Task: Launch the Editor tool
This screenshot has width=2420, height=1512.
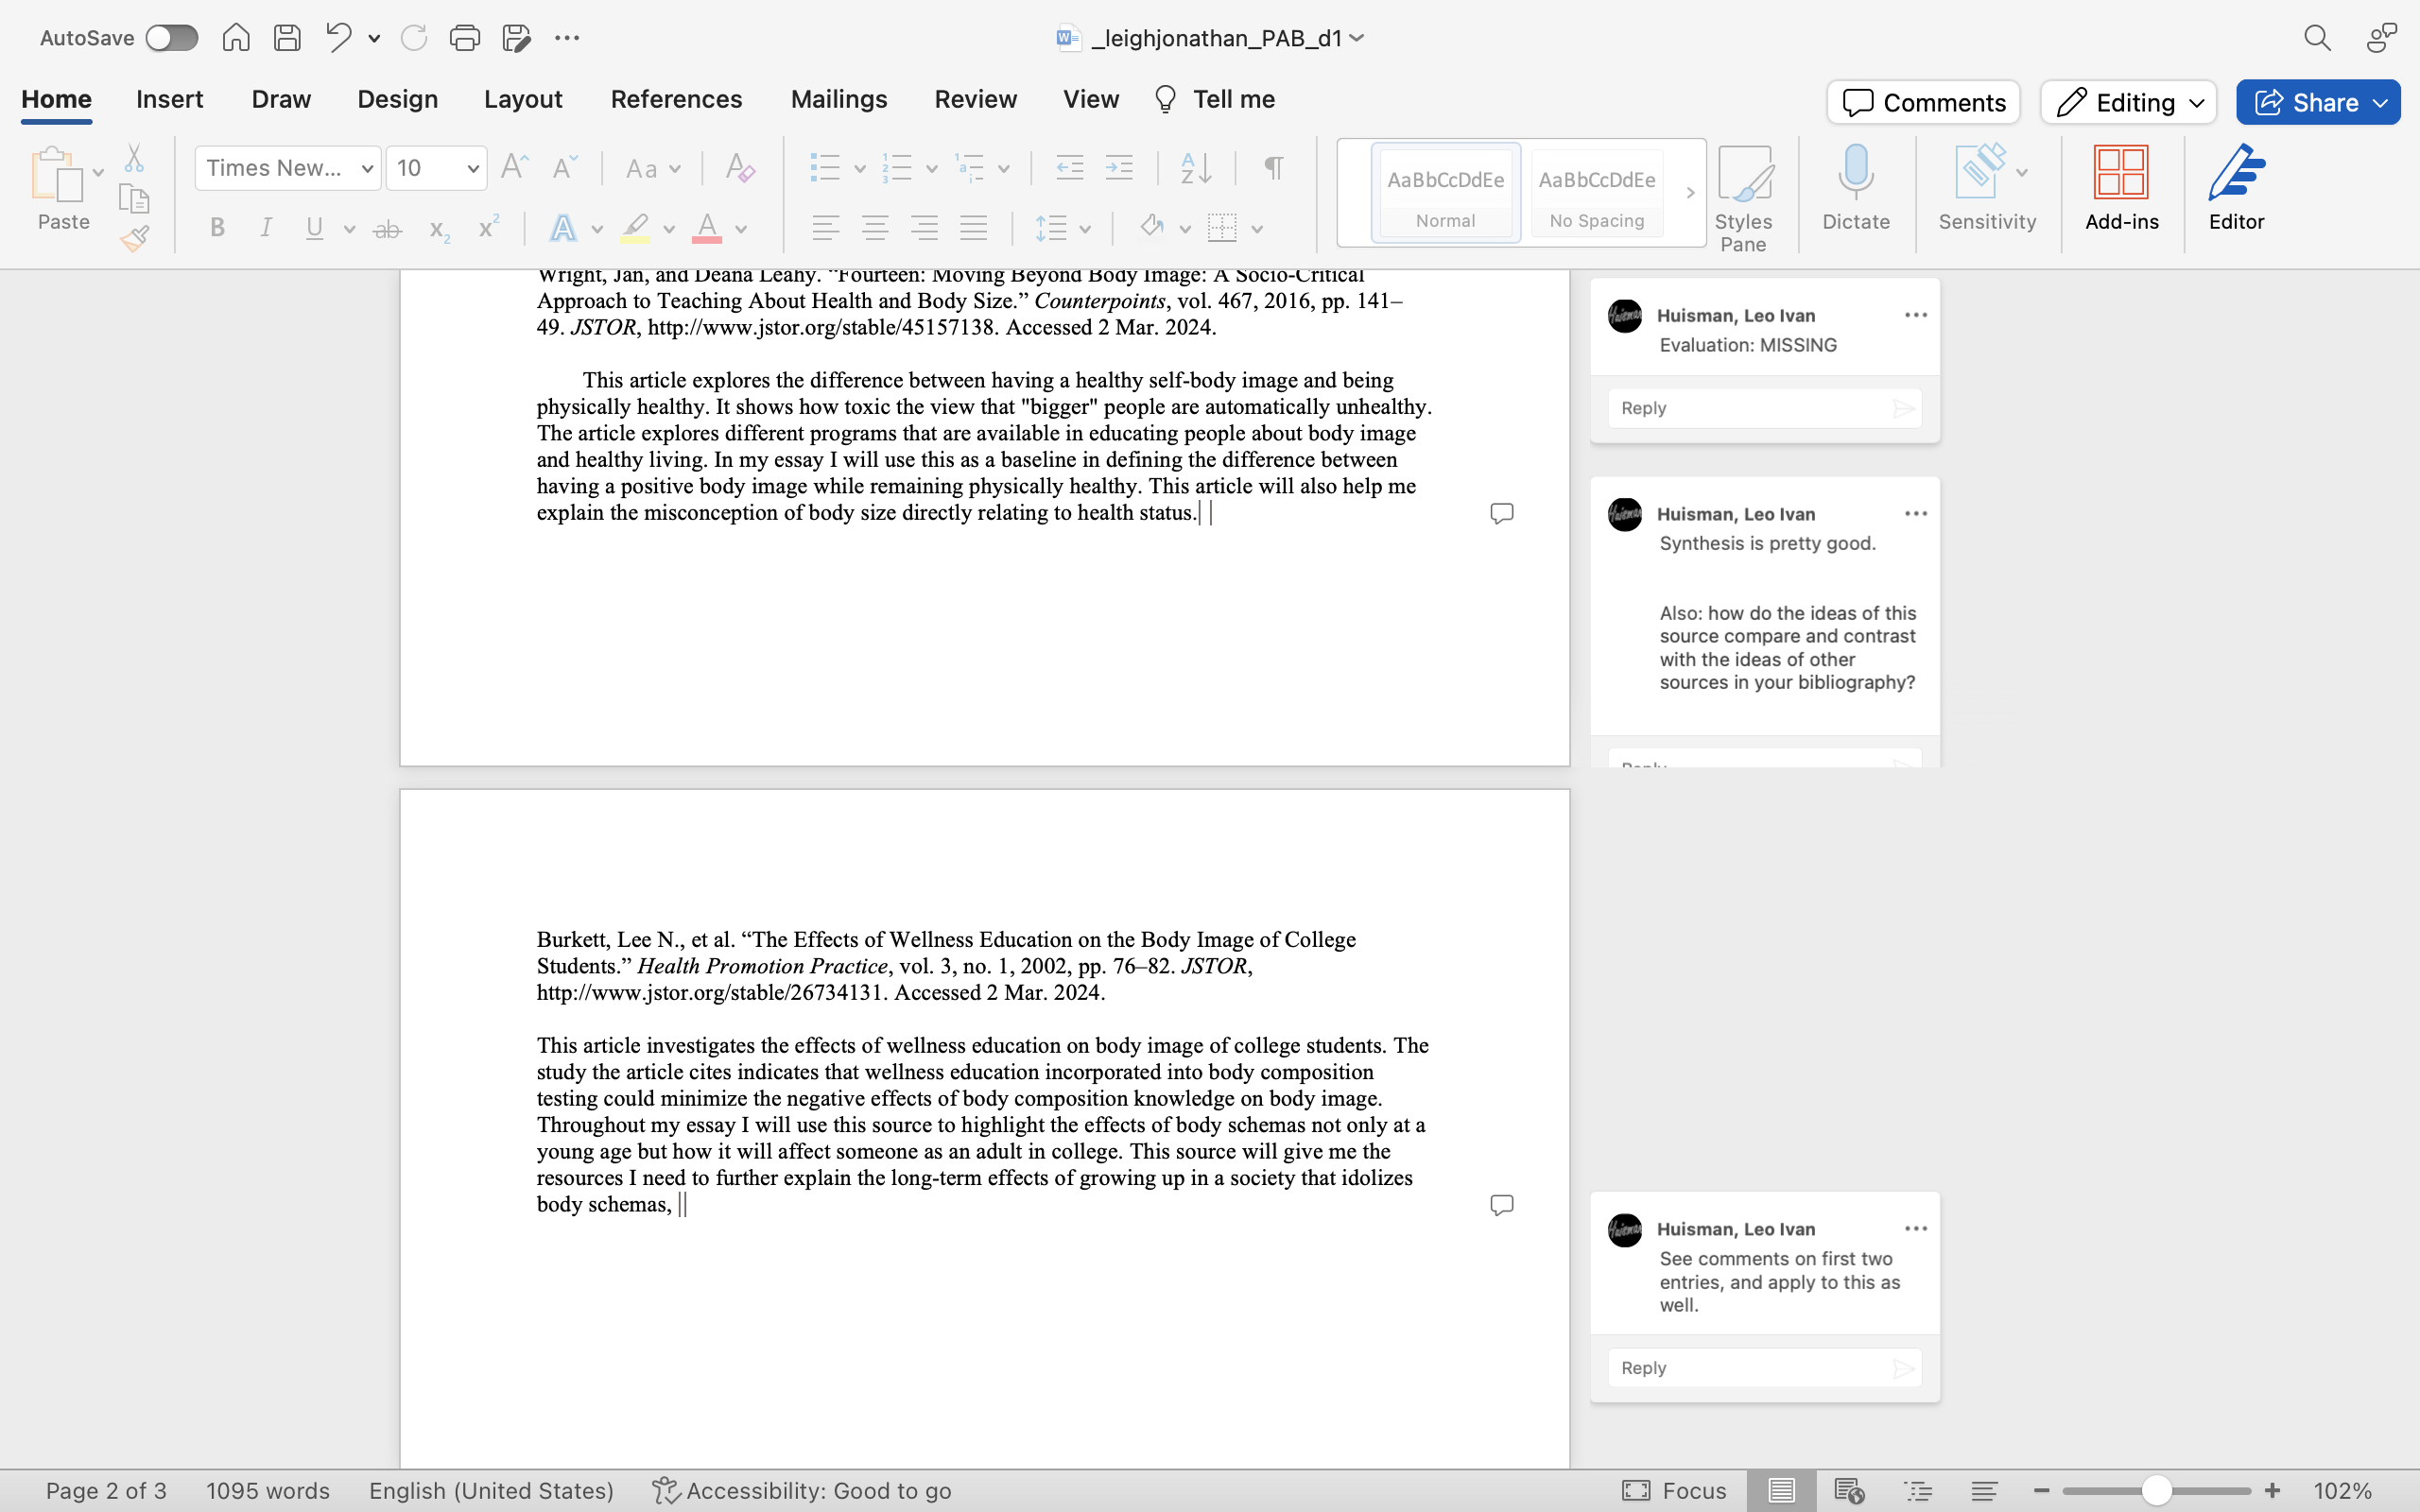Action: (2236, 188)
